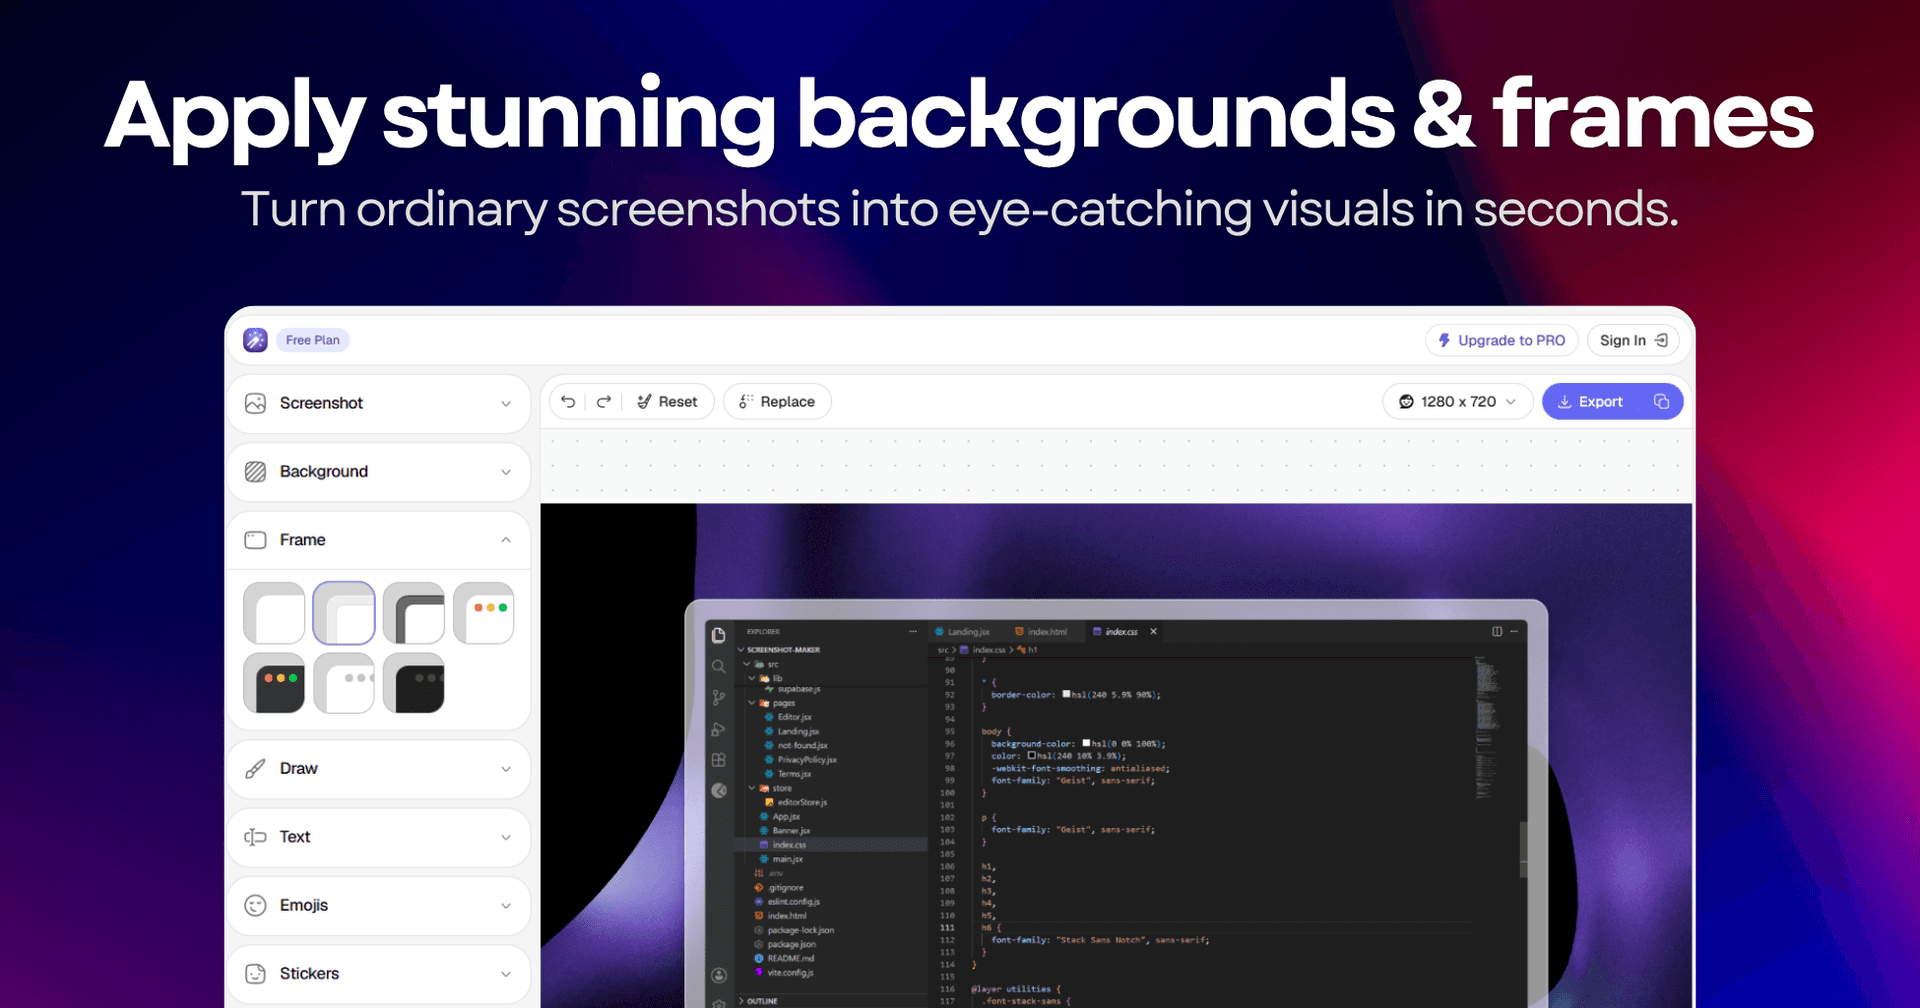Click the VS Code explorer files icon
1920x1008 pixels.
[718, 635]
